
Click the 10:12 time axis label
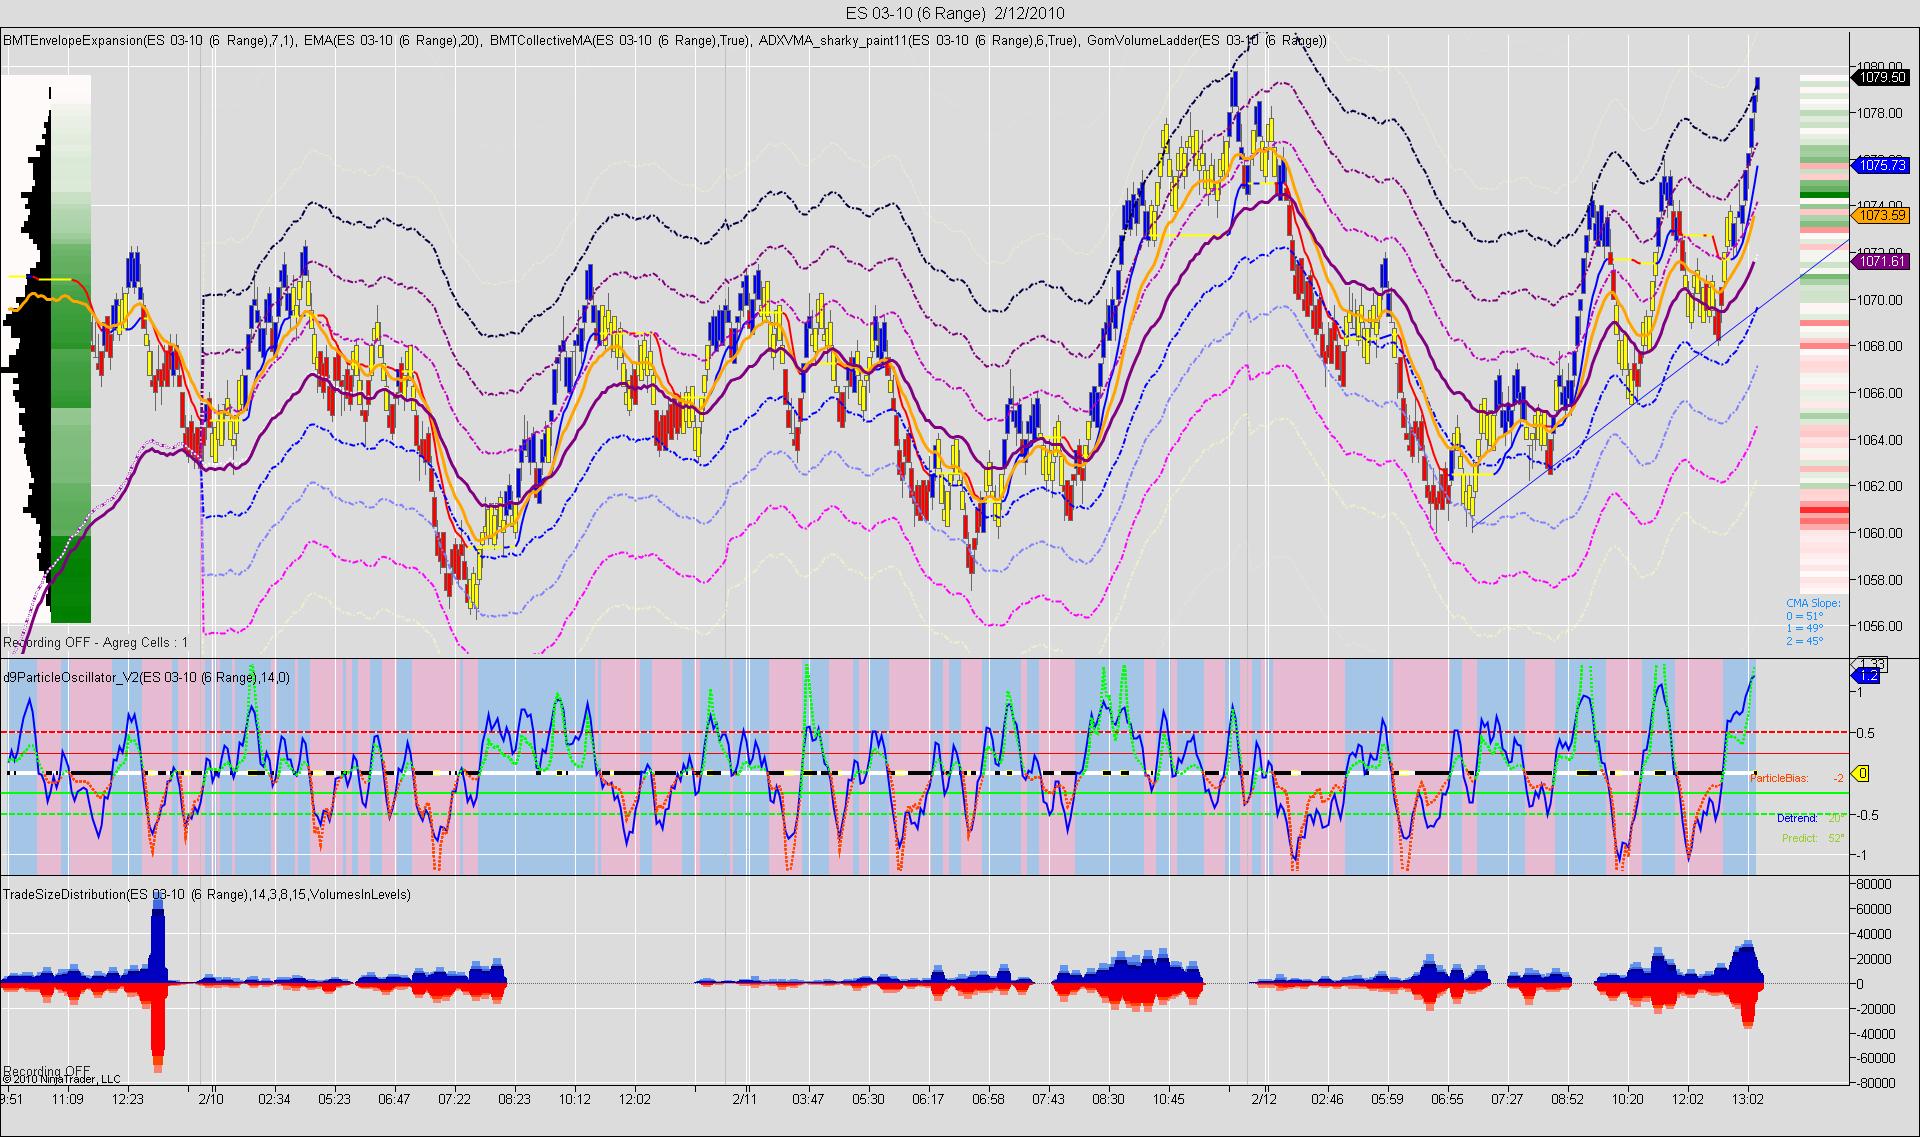point(574,1098)
